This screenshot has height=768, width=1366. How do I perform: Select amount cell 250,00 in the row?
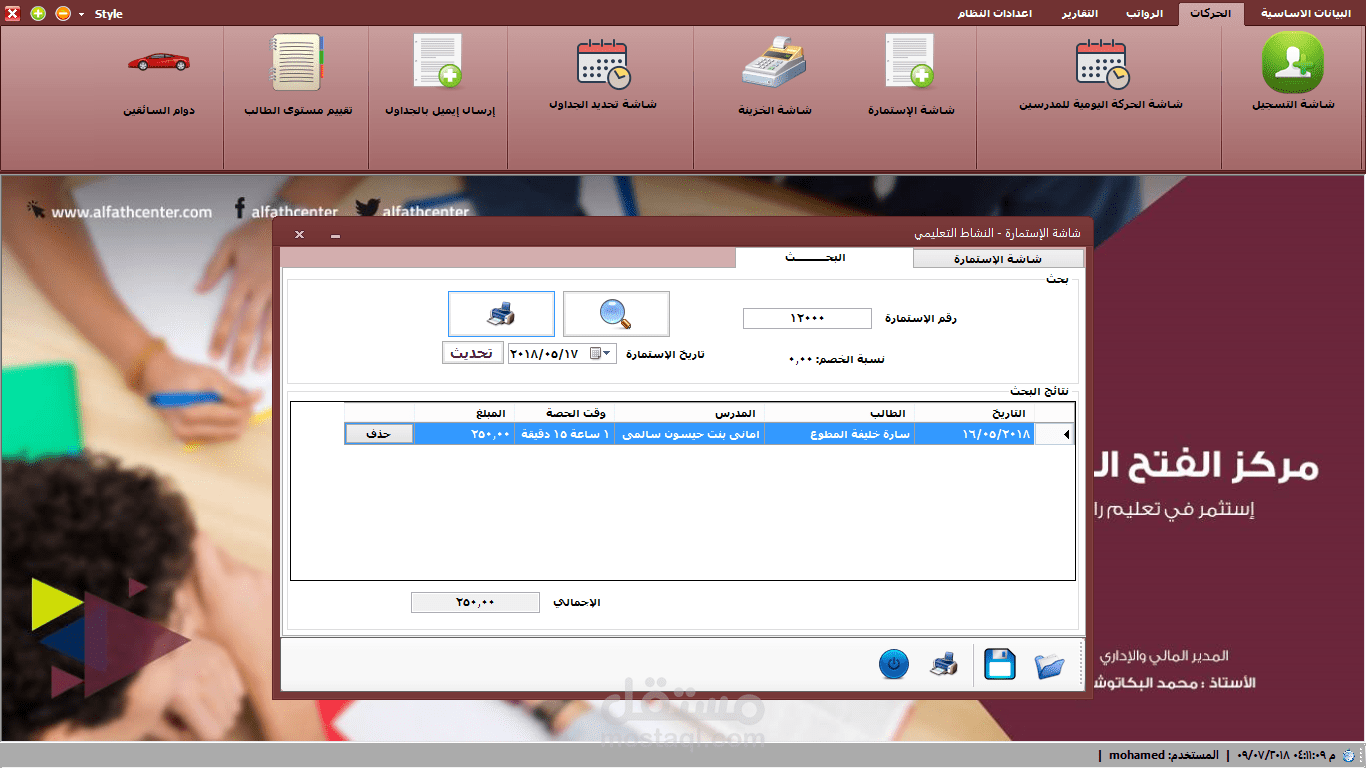[465, 434]
